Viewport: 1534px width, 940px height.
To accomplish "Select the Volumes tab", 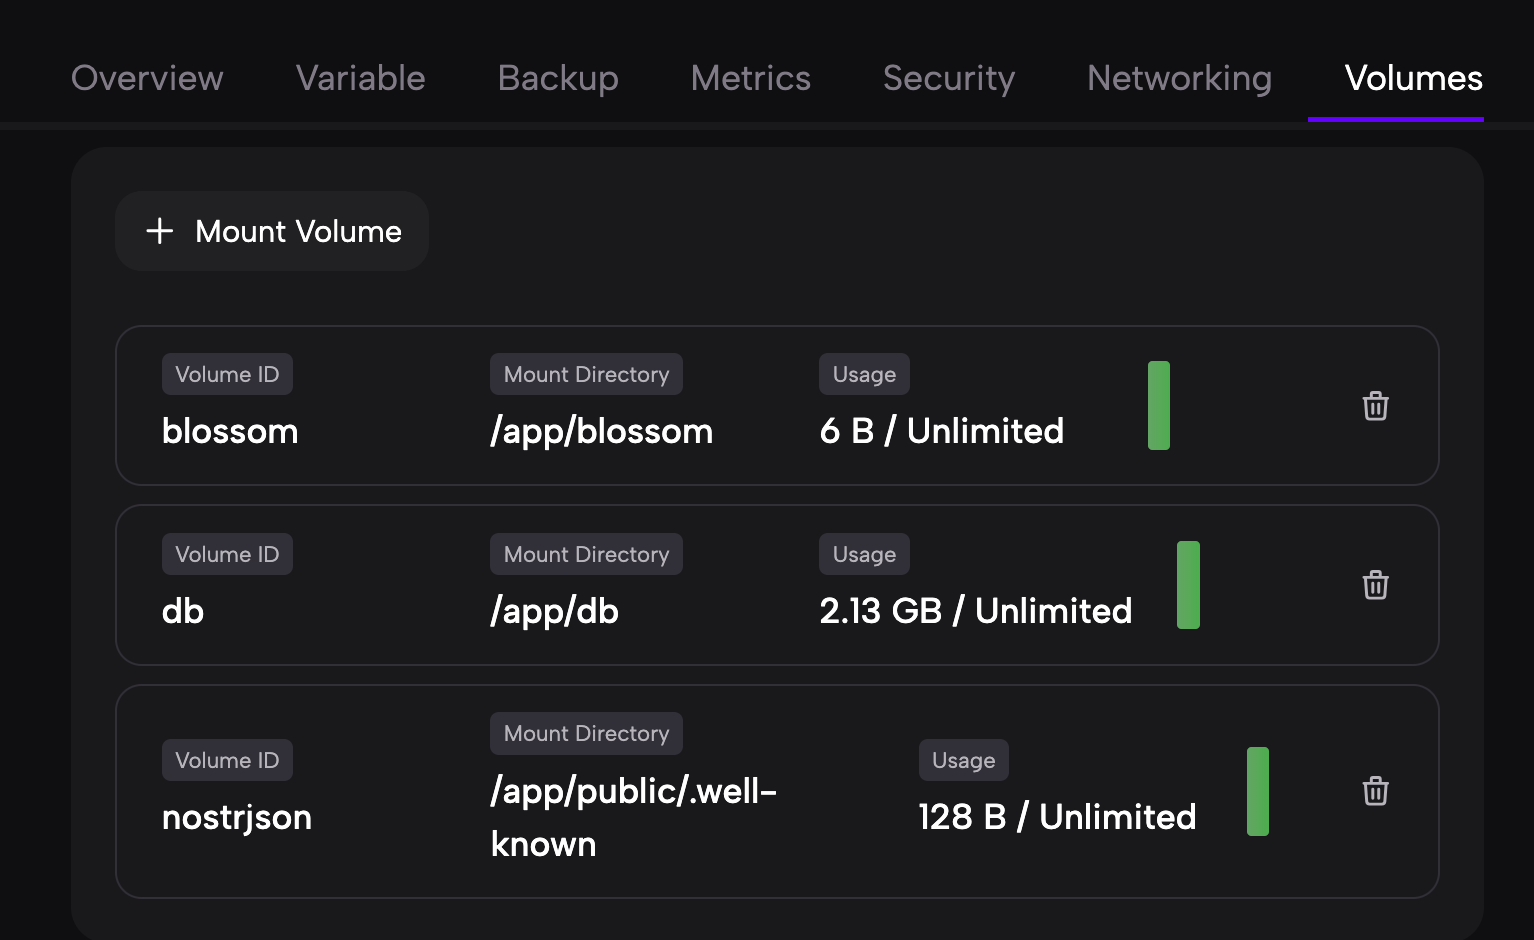I will click(x=1413, y=78).
